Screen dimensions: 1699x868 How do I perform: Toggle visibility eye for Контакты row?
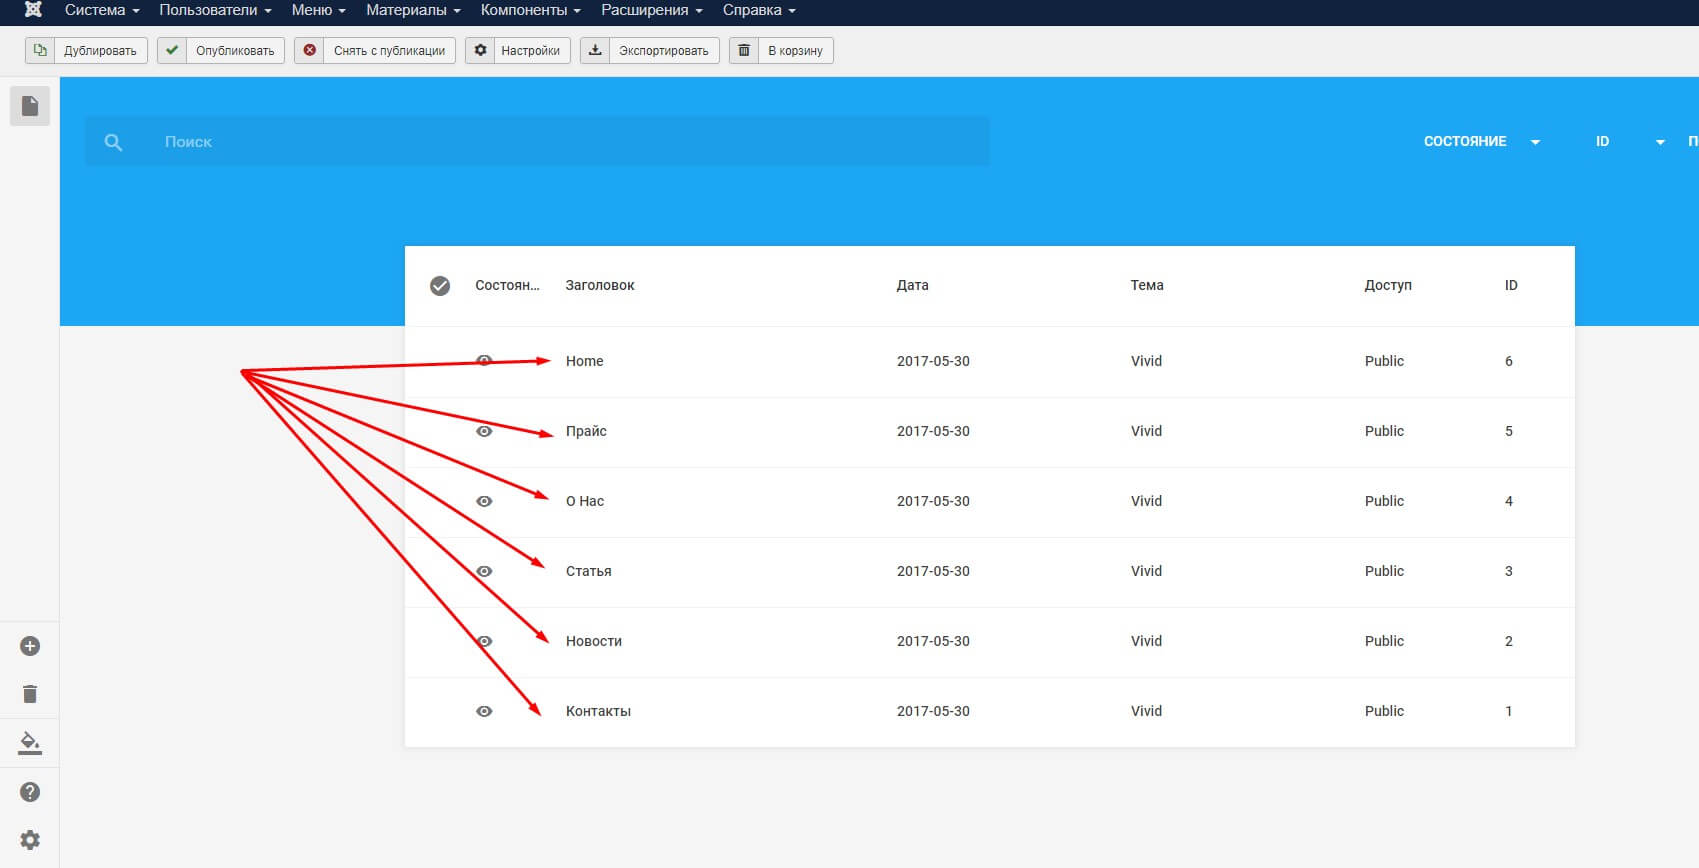pyautogui.click(x=484, y=711)
